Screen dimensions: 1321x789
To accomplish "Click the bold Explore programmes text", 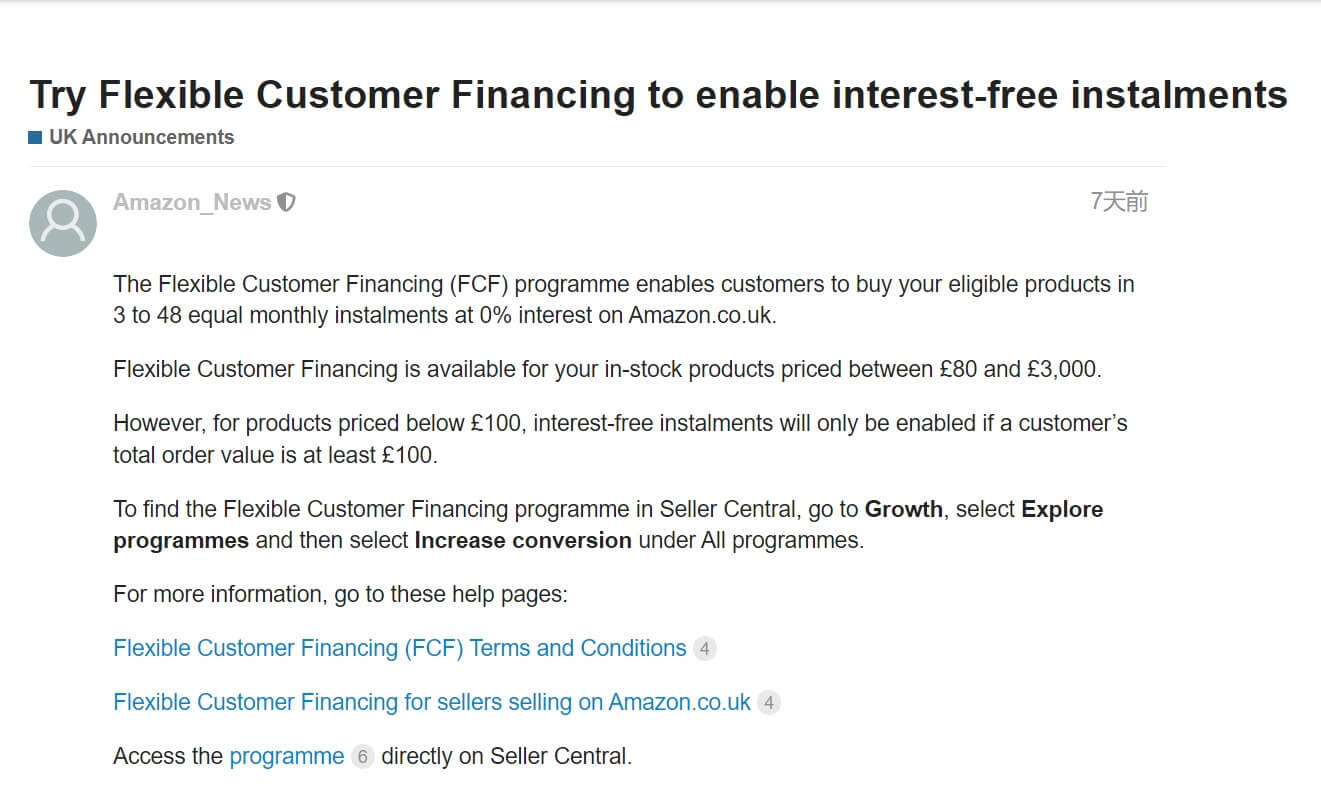I will [1061, 509].
